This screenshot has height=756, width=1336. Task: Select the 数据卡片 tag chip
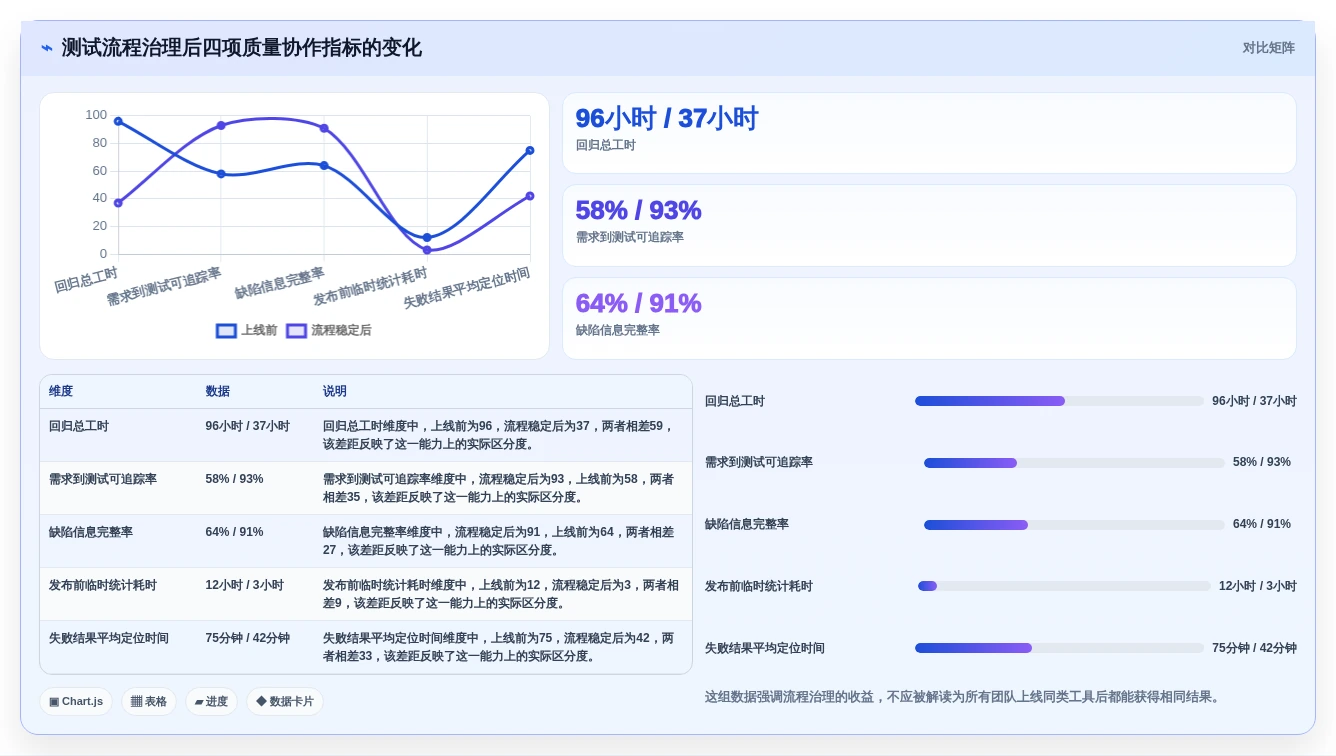click(285, 701)
